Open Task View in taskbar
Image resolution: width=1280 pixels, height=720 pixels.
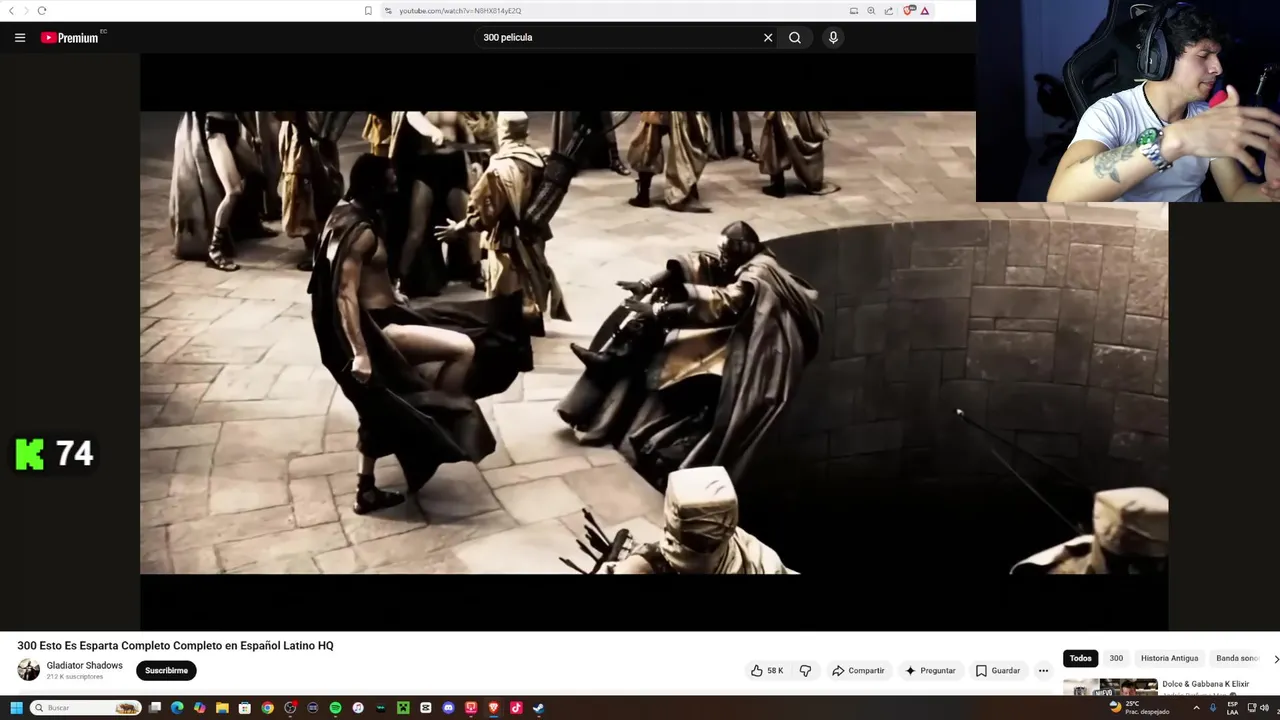pos(155,708)
